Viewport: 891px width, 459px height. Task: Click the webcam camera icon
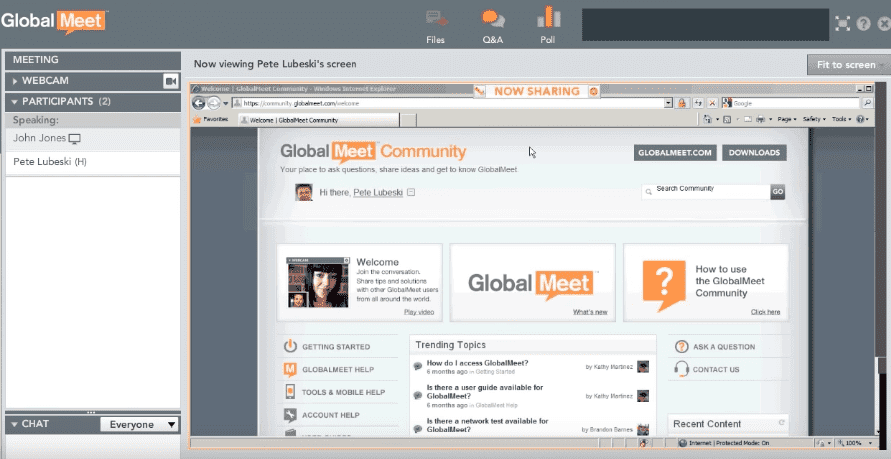[x=170, y=81]
